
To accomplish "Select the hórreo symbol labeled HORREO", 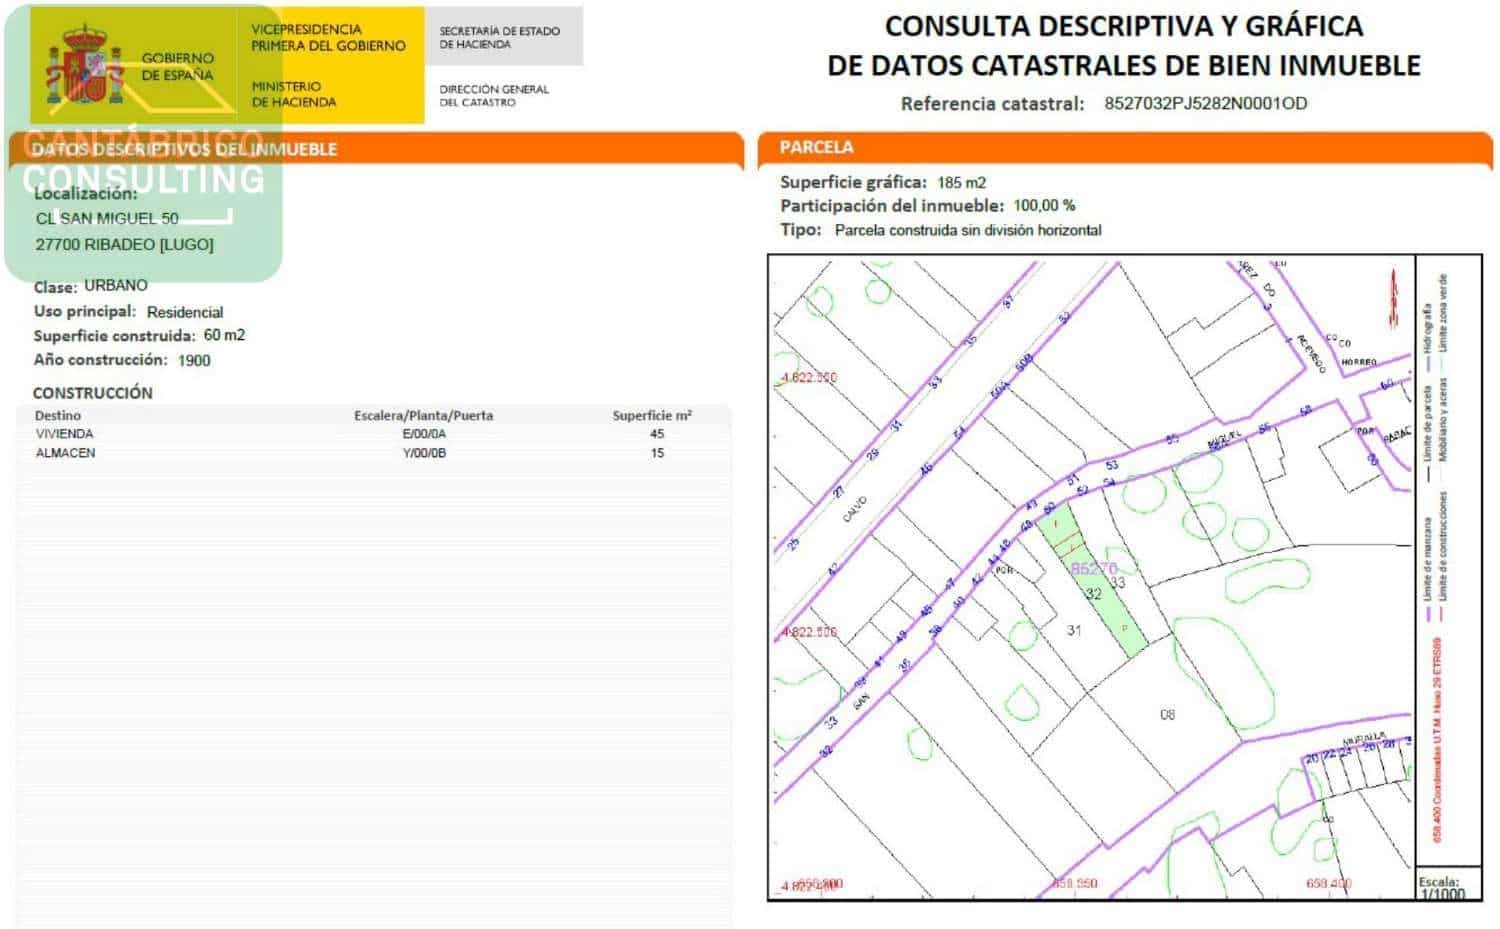I will click(1358, 362).
